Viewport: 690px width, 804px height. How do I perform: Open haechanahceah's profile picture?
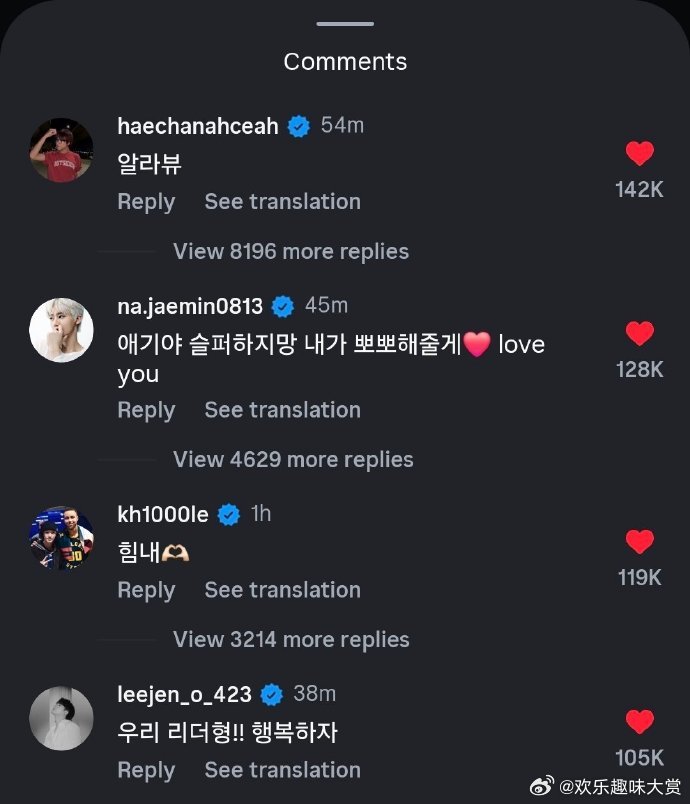[62, 150]
